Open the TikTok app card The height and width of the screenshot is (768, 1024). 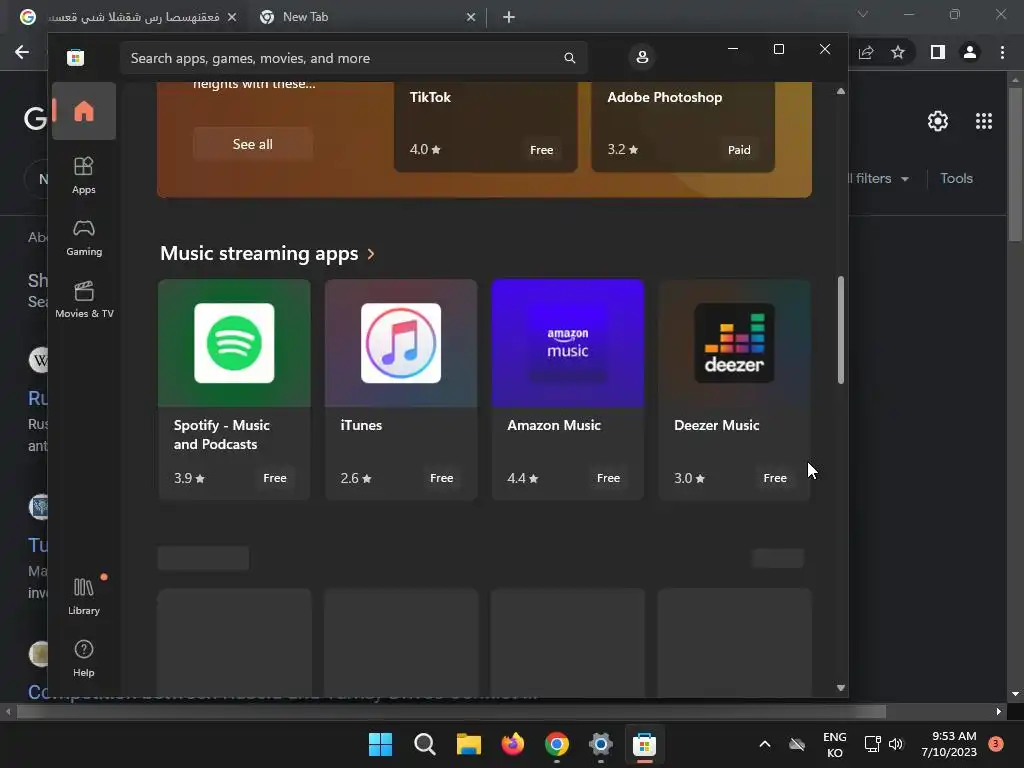pyautogui.click(x=486, y=127)
